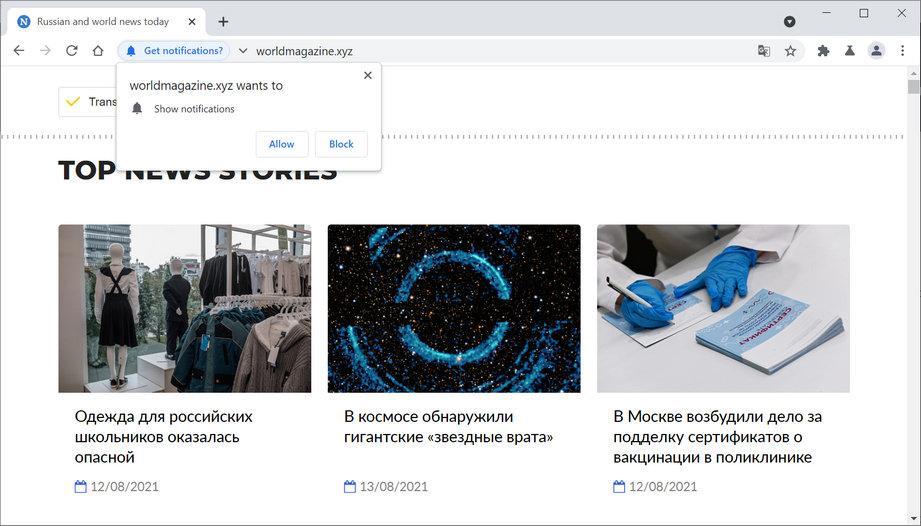Click the vertical scrollbar thumb
Viewport: 921px width, 526px height.
[913, 87]
